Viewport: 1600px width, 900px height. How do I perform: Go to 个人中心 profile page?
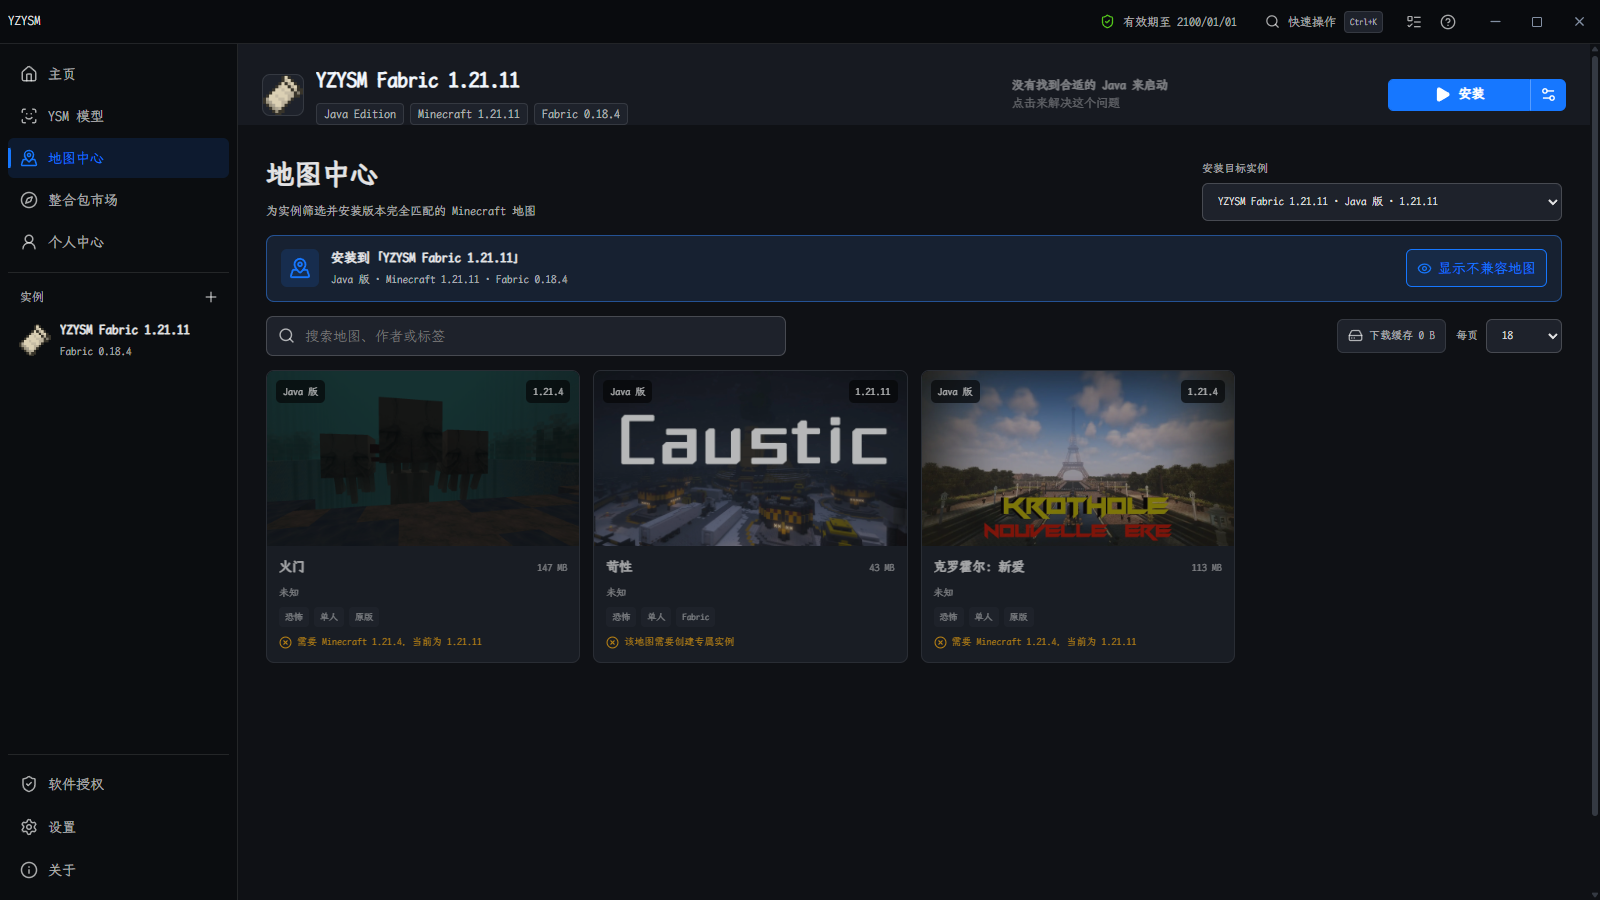coord(118,242)
